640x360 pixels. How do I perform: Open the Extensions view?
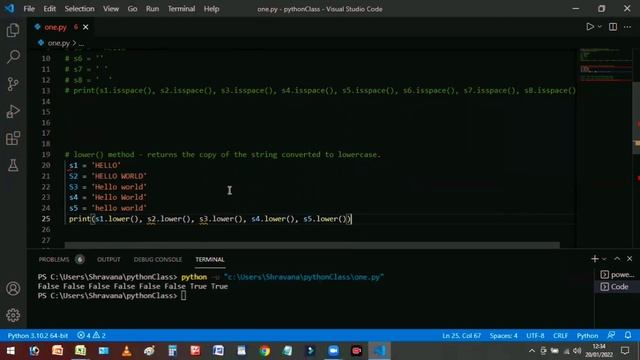(13, 138)
